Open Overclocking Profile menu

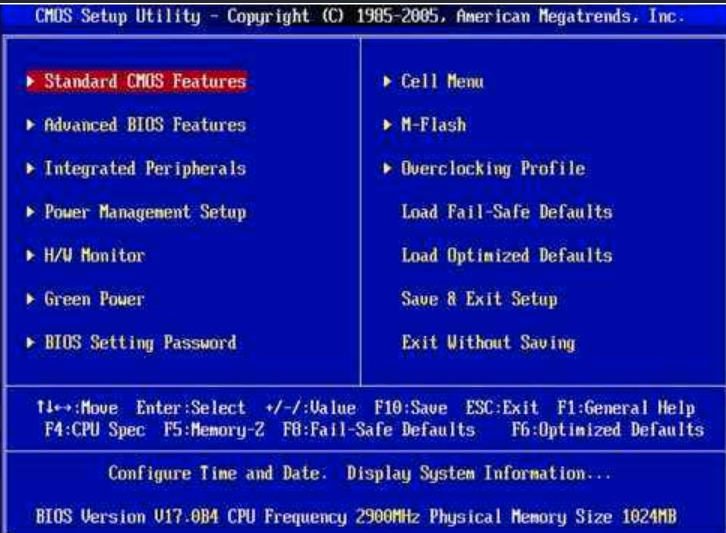[493, 169]
